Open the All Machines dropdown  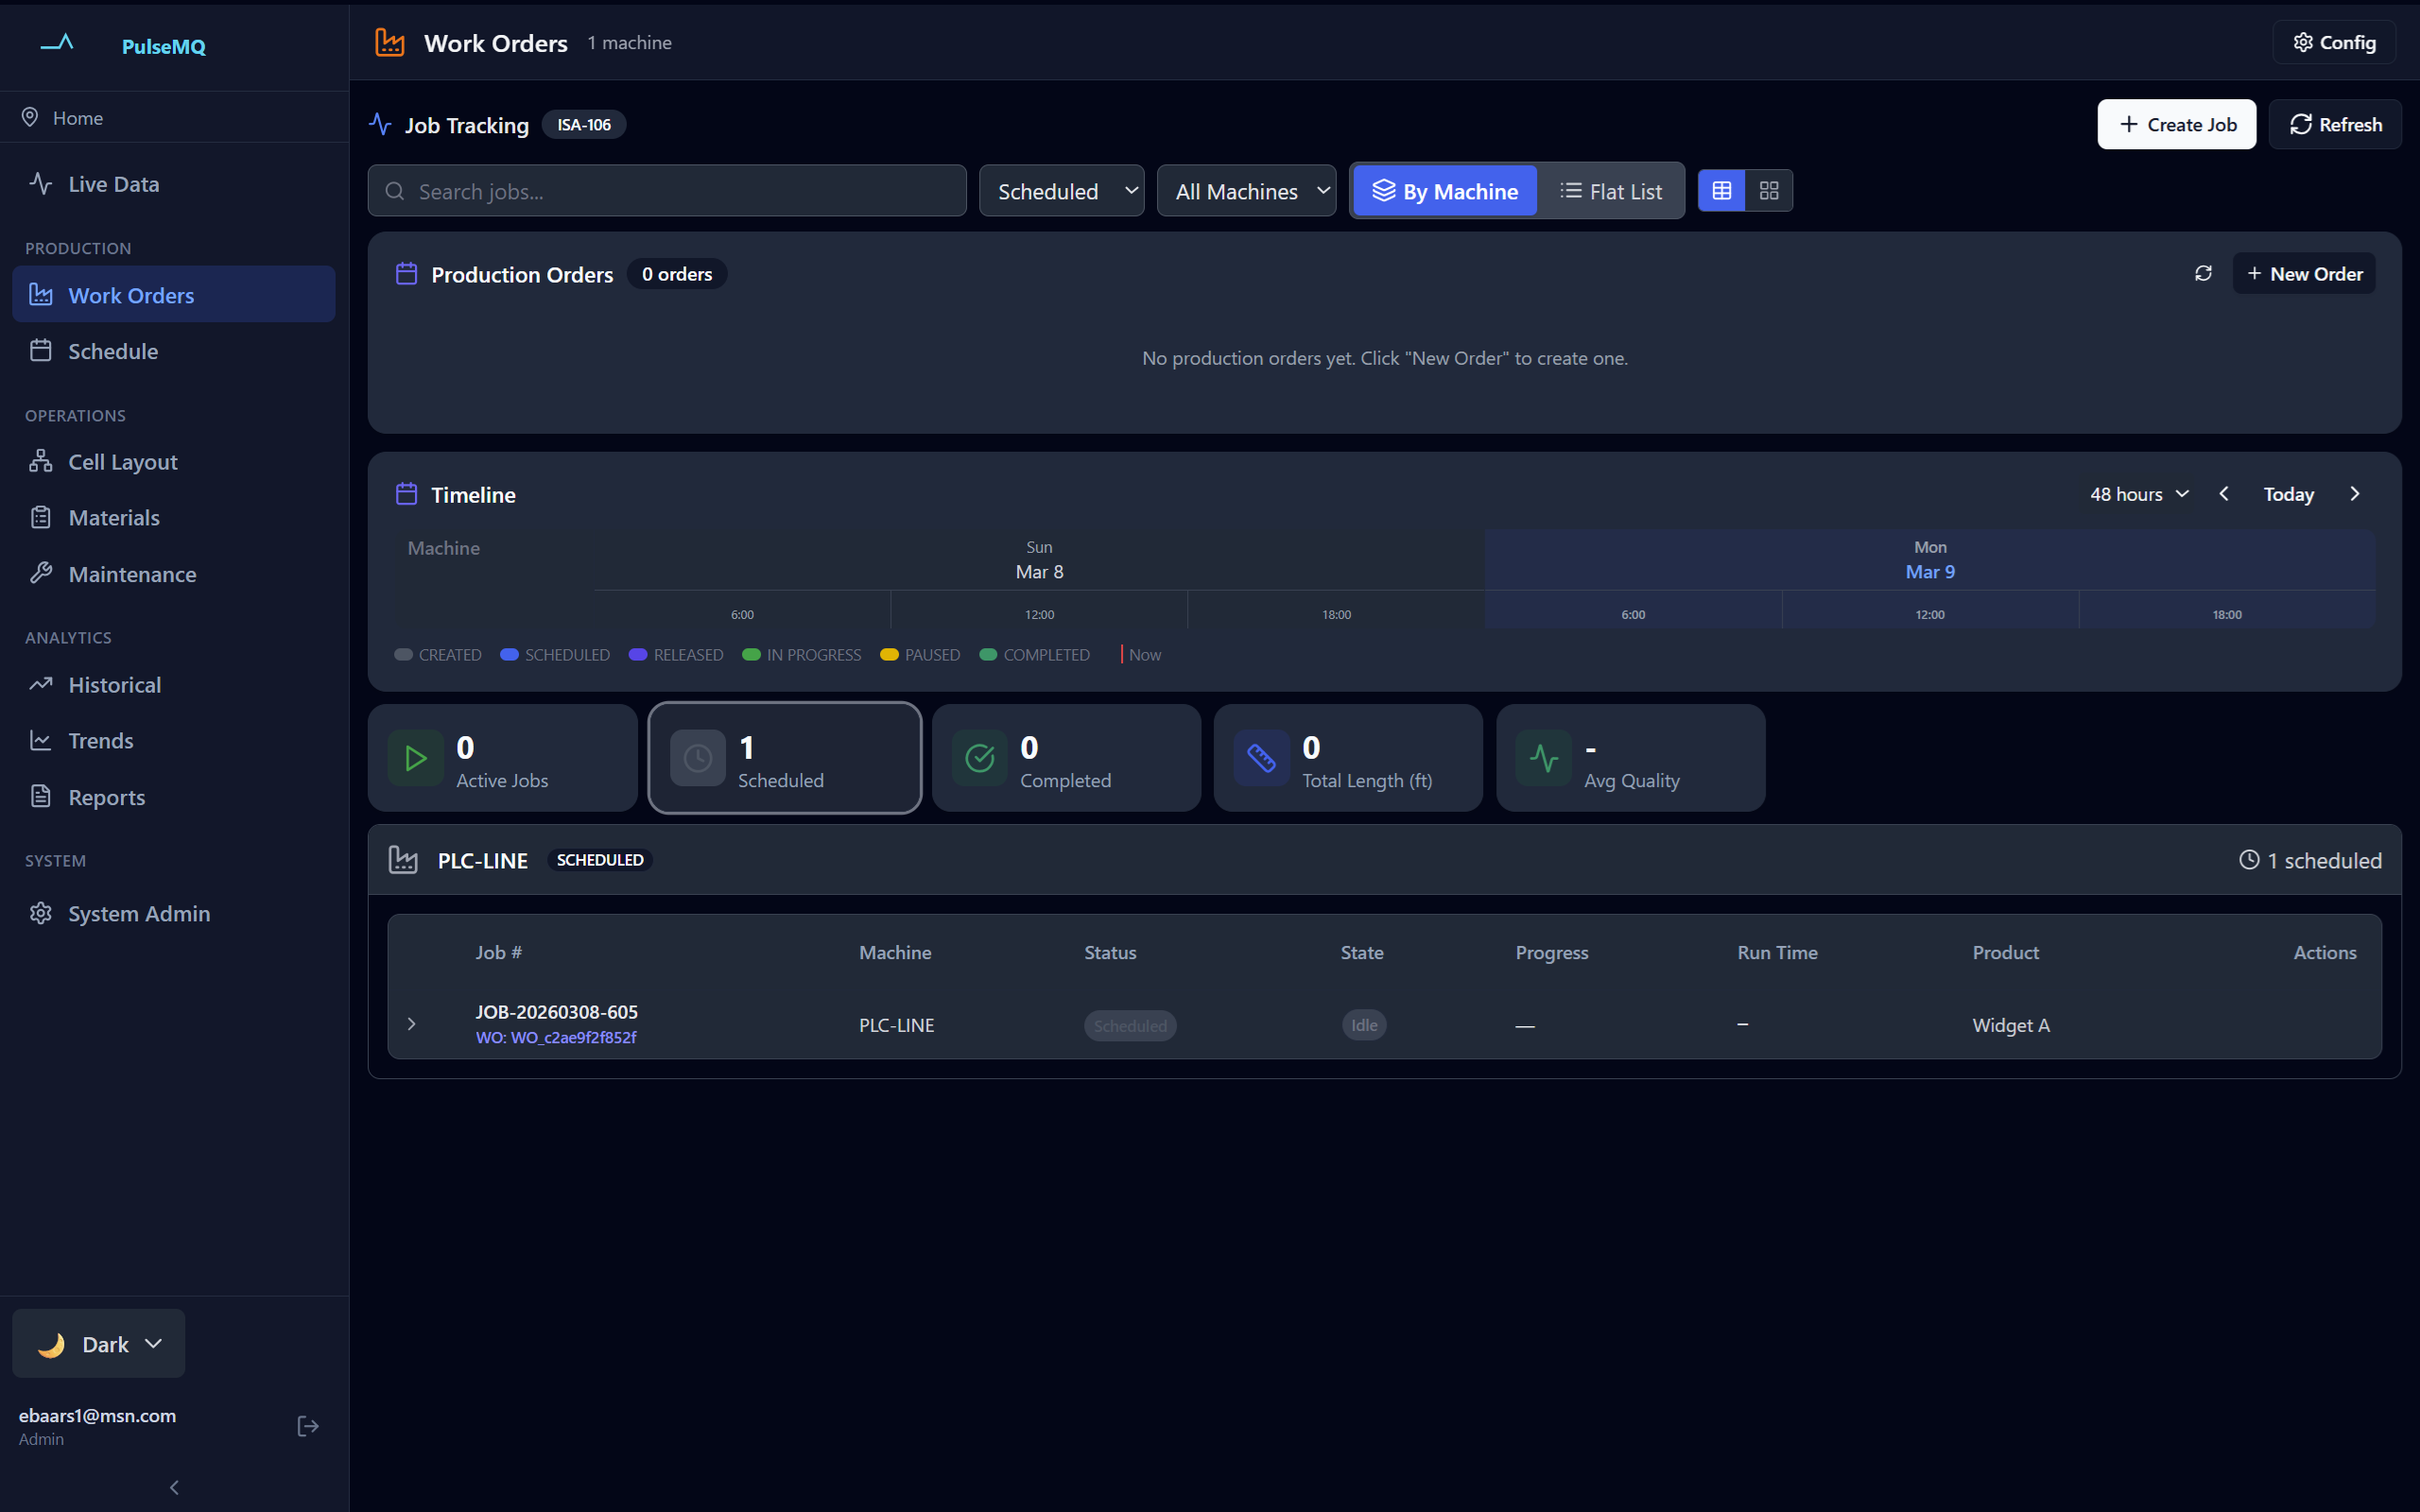1246,191
